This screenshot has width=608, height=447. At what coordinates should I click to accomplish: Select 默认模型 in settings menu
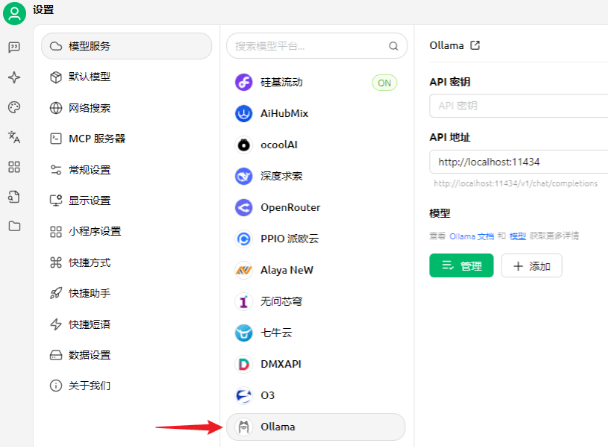point(89,77)
